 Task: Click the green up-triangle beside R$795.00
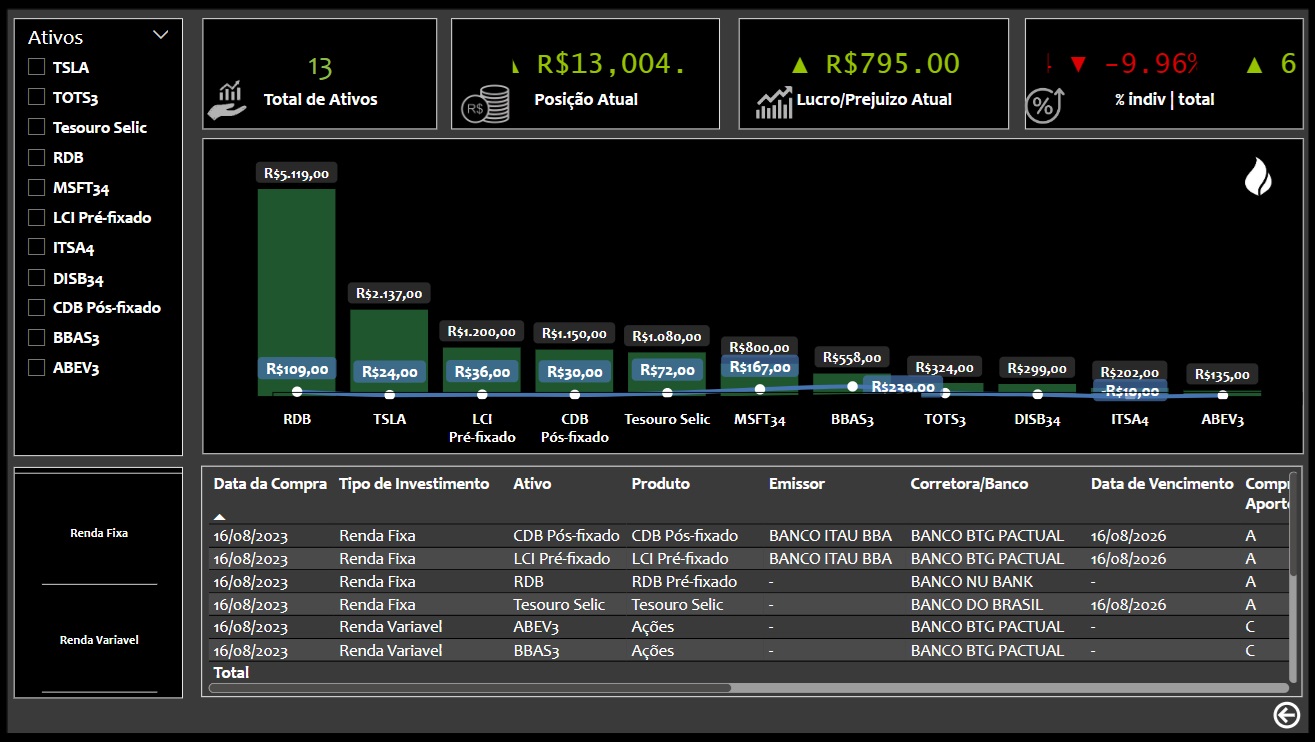click(x=799, y=66)
